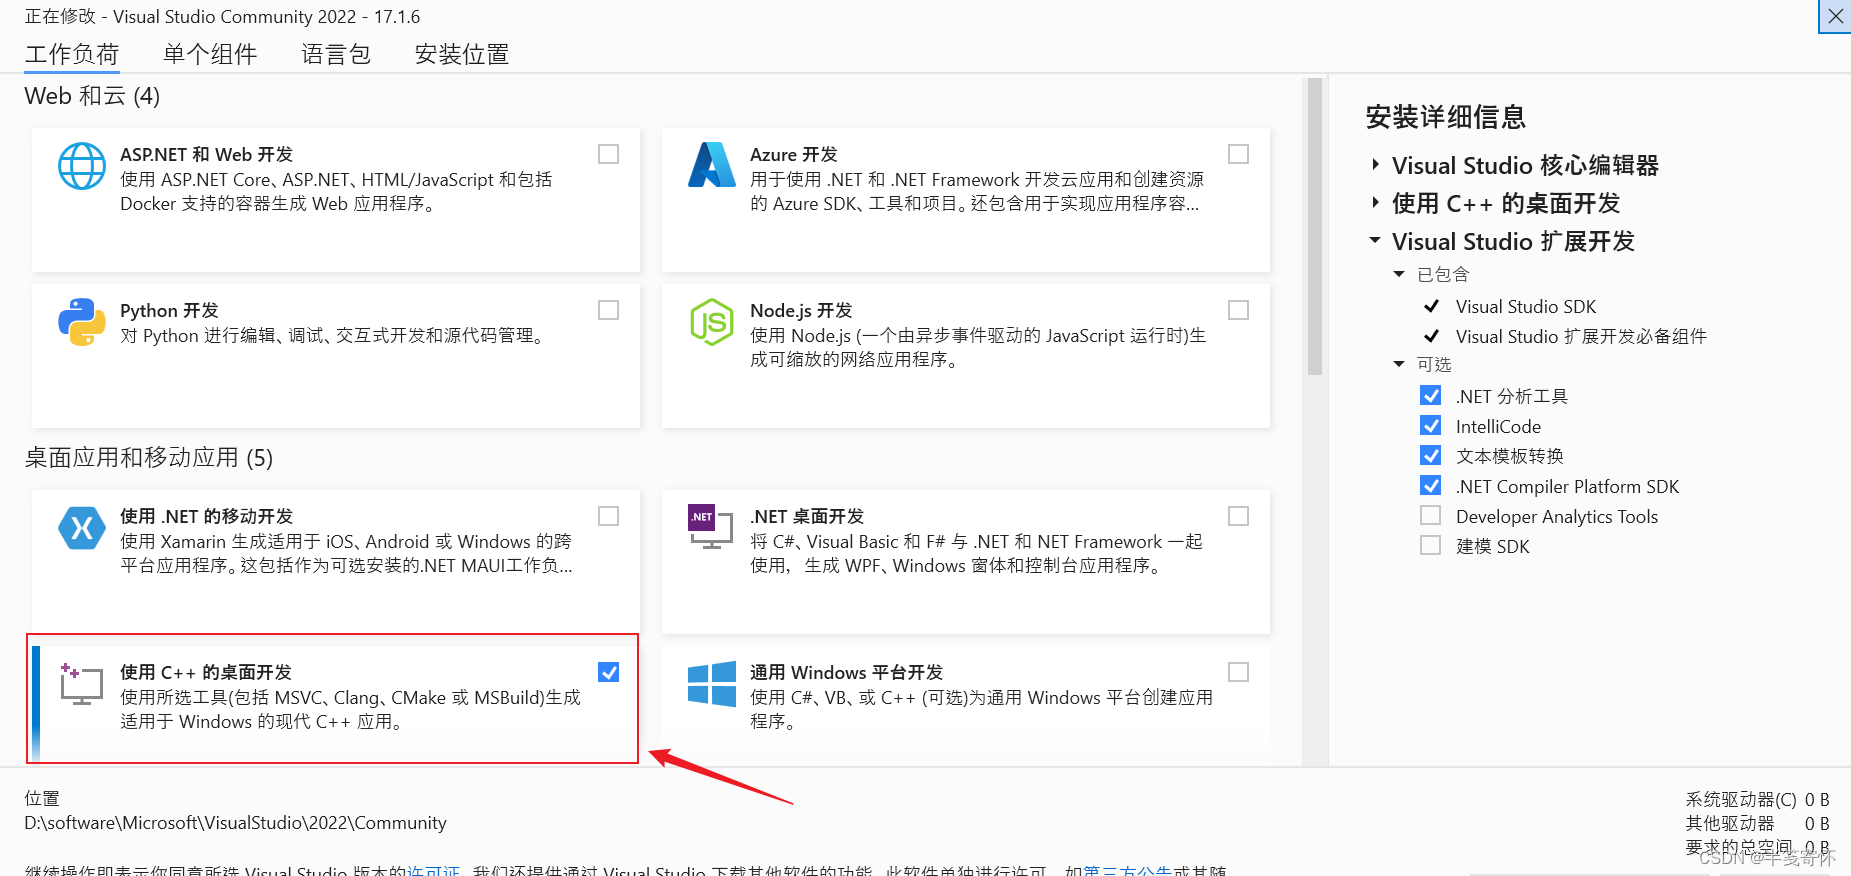Image resolution: width=1851 pixels, height=876 pixels.
Task: Click the C++ desktop development icon
Action: (82, 684)
